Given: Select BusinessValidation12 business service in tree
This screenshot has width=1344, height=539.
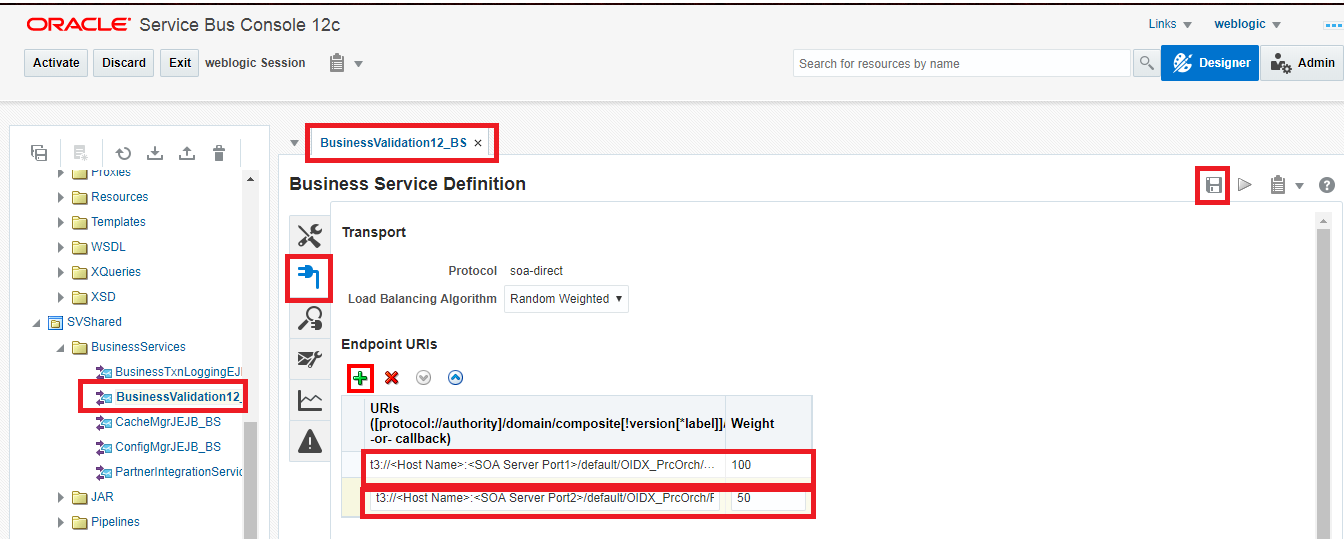Looking at the screenshot, I should click(x=178, y=397).
